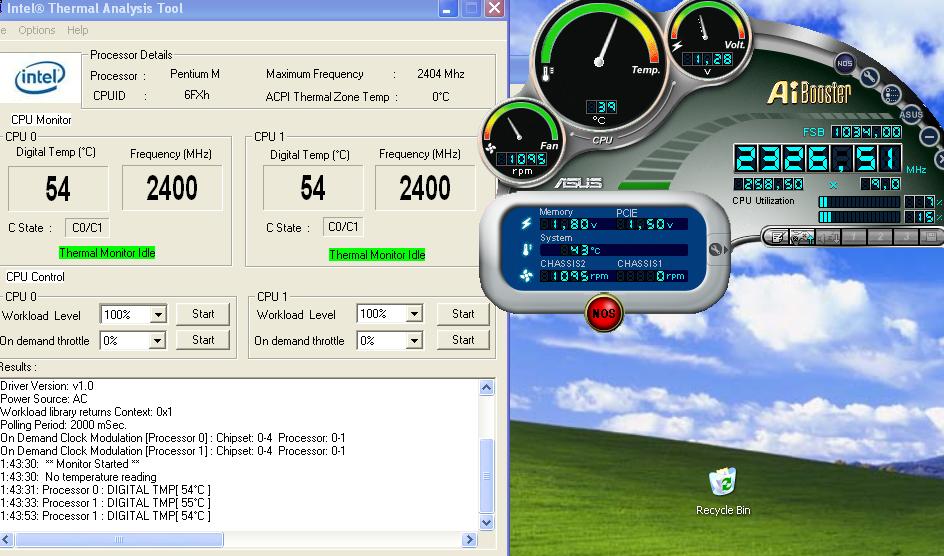Click CPUID value 6FXh
This screenshot has width=944, height=556.
[x=197, y=95]
